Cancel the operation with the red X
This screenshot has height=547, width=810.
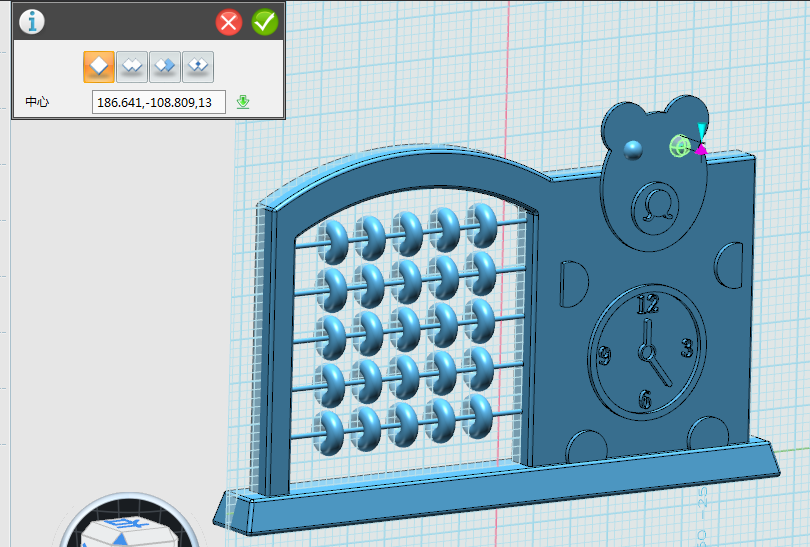(x=229, y=22)
